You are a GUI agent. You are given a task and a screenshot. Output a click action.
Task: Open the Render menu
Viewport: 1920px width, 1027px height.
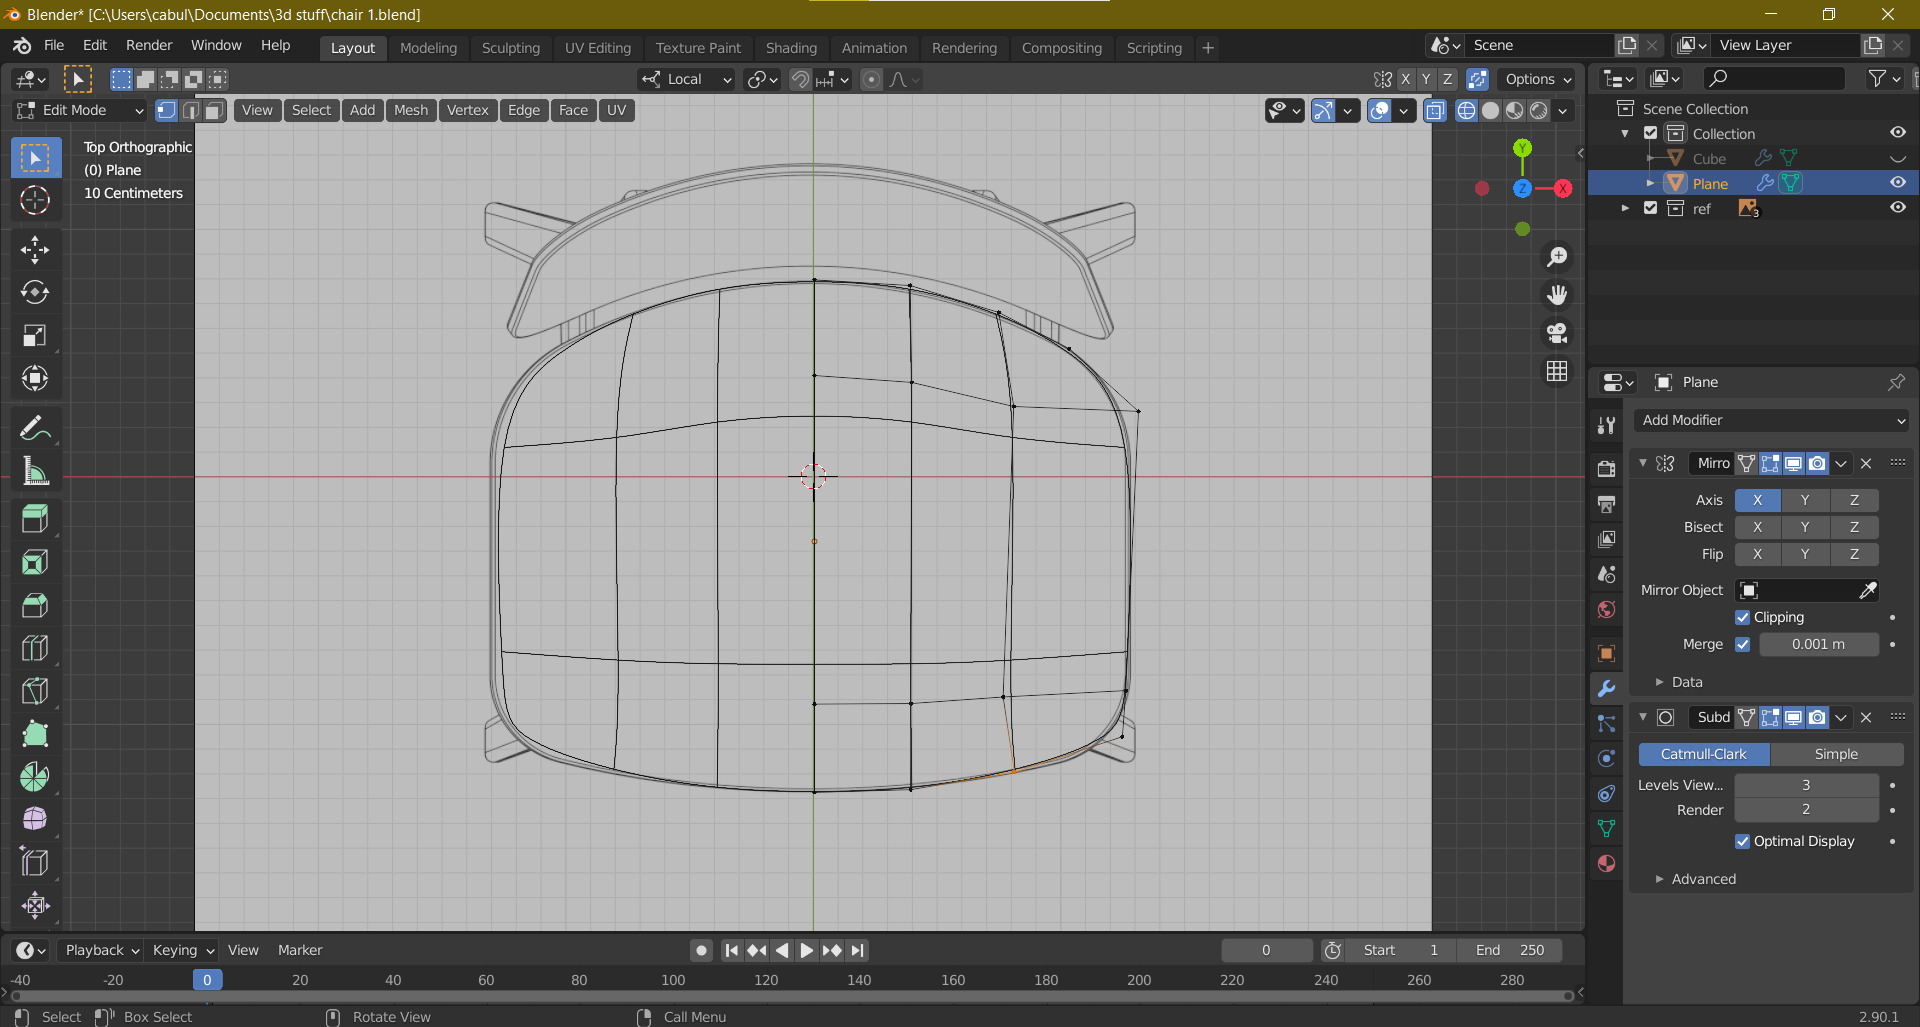(149, 45)
